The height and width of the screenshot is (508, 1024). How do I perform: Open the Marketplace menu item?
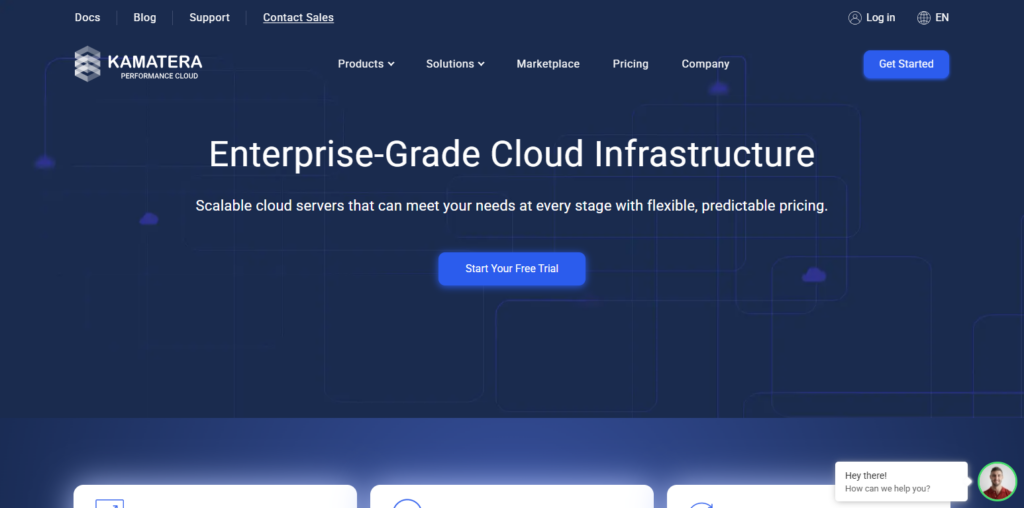(548, 64)
